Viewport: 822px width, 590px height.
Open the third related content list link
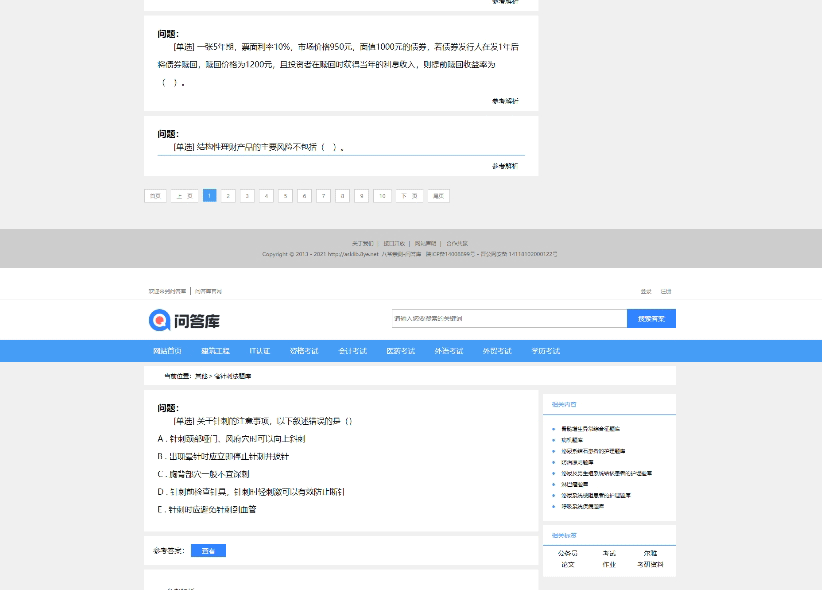(x=593, y=451)
